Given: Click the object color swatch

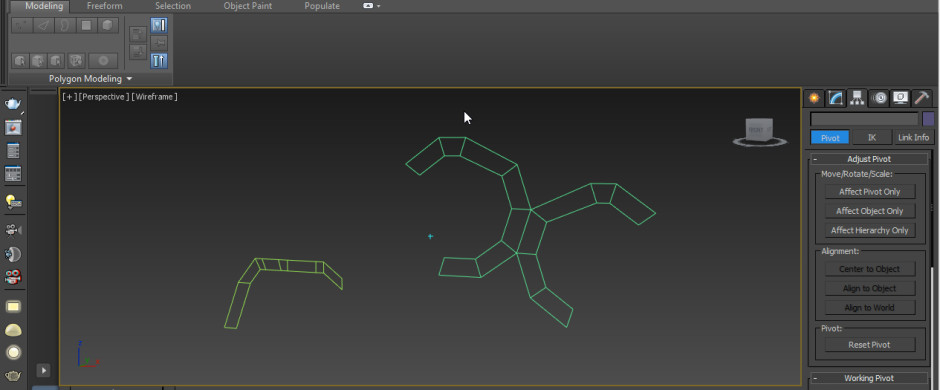Looking at the screenshot, I should pos(928,119).
